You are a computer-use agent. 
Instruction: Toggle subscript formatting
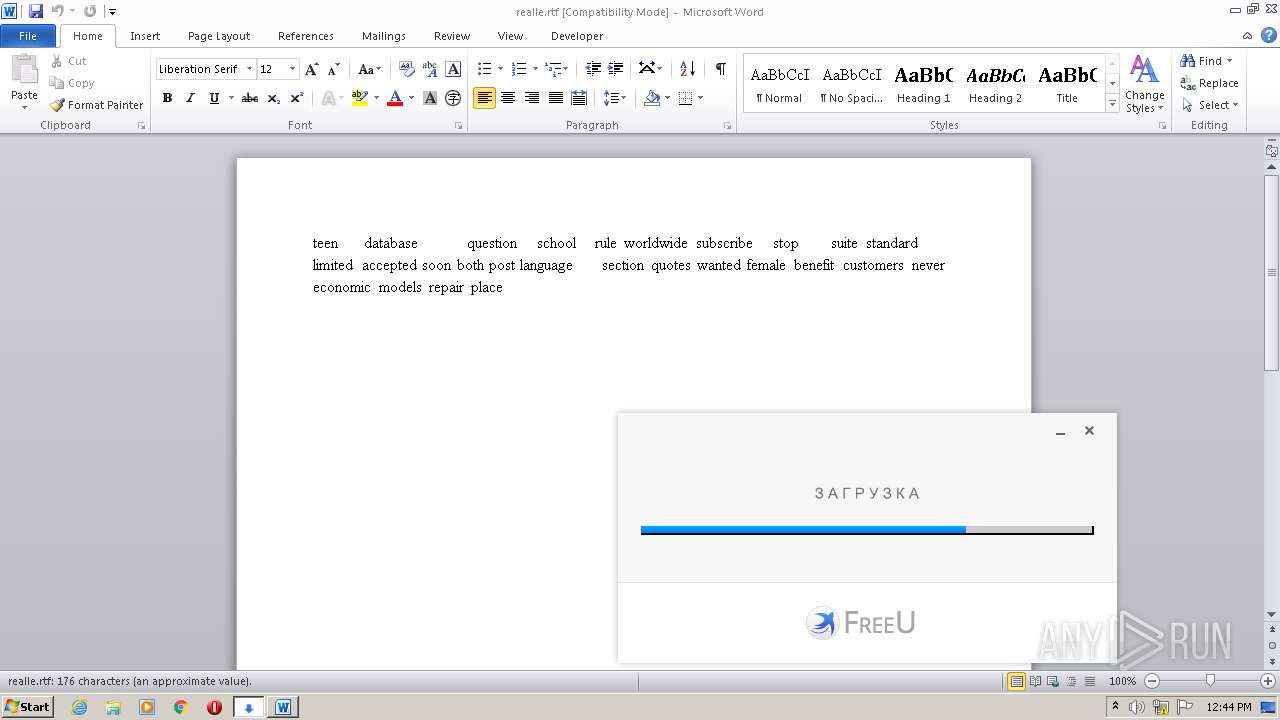(x=273, y=98)
